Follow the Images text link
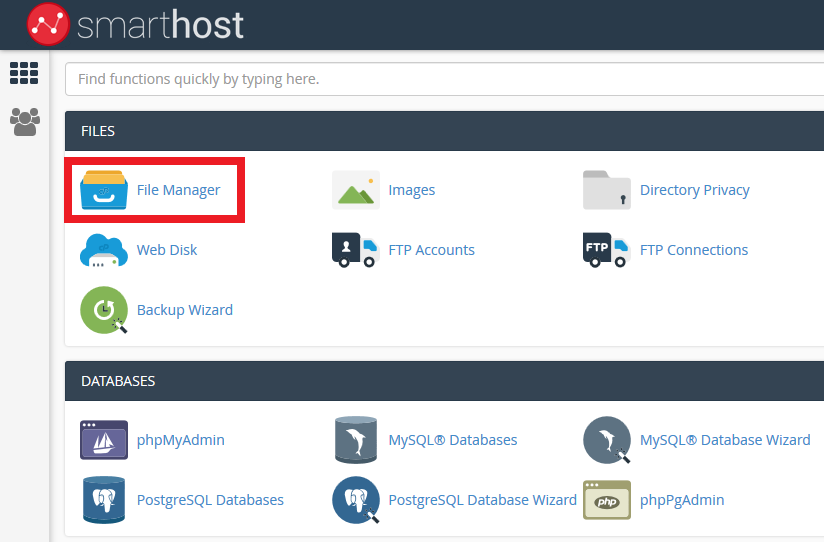The height and width of the screenshot is (542, 824). pyautogui.click(x=411, y=190)
